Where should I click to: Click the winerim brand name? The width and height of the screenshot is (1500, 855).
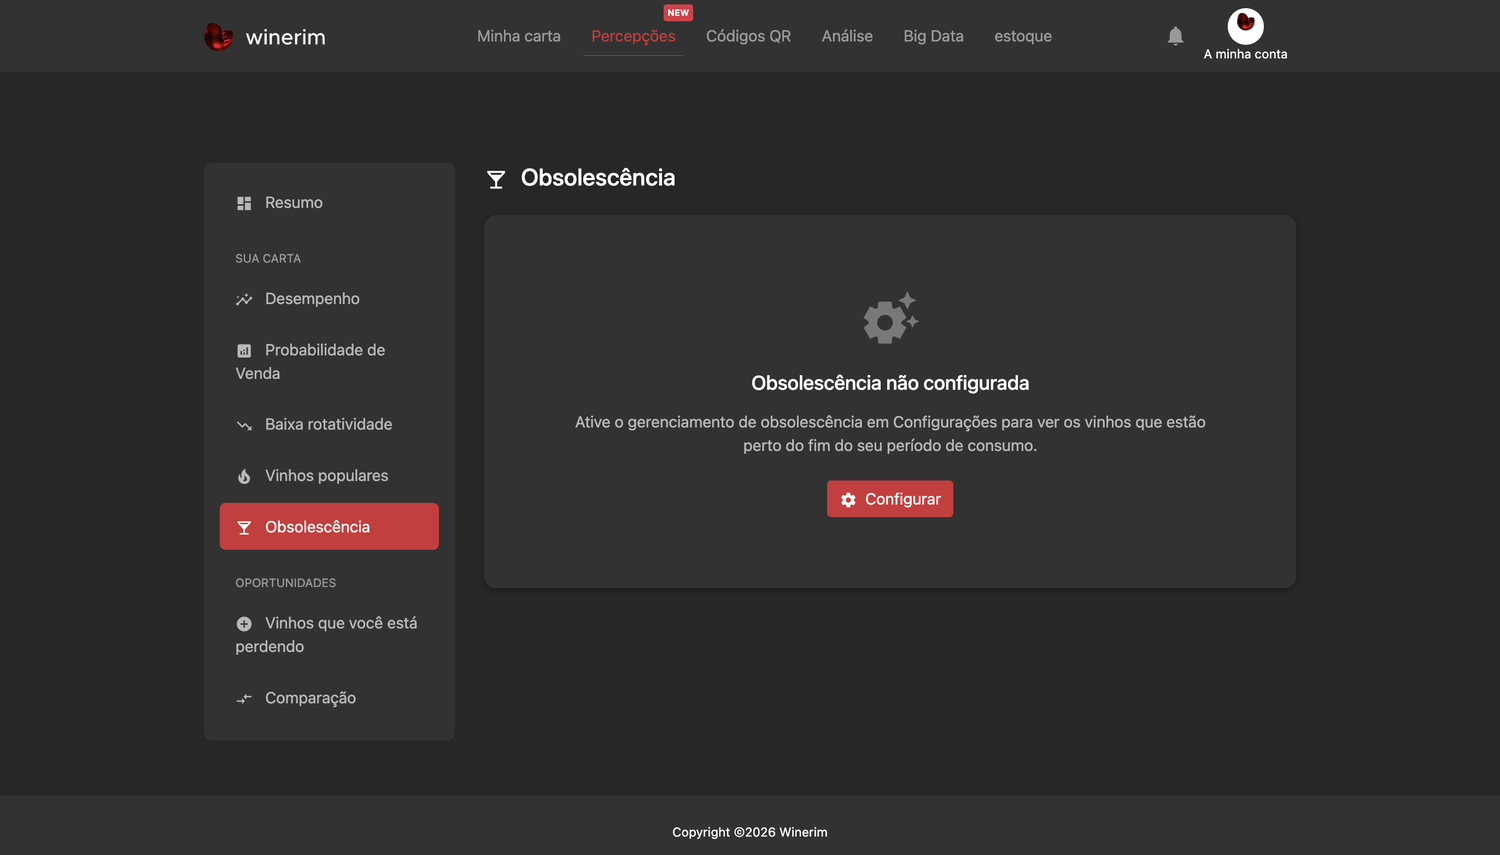[286, 37]
